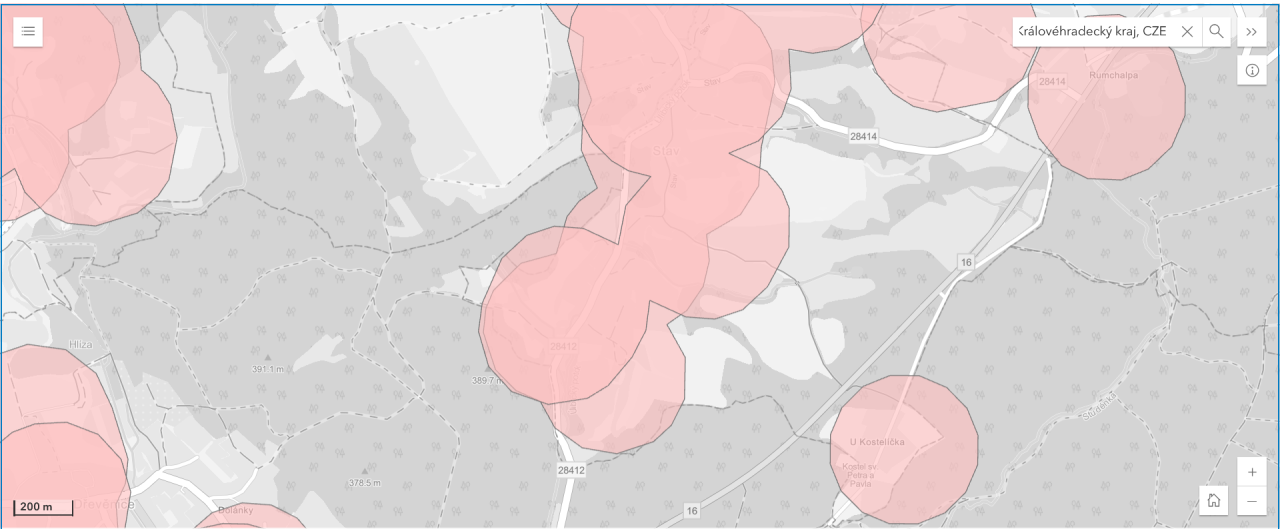Reset map to home extent
Screen dimensions: 1280x529
[1214, 501]
